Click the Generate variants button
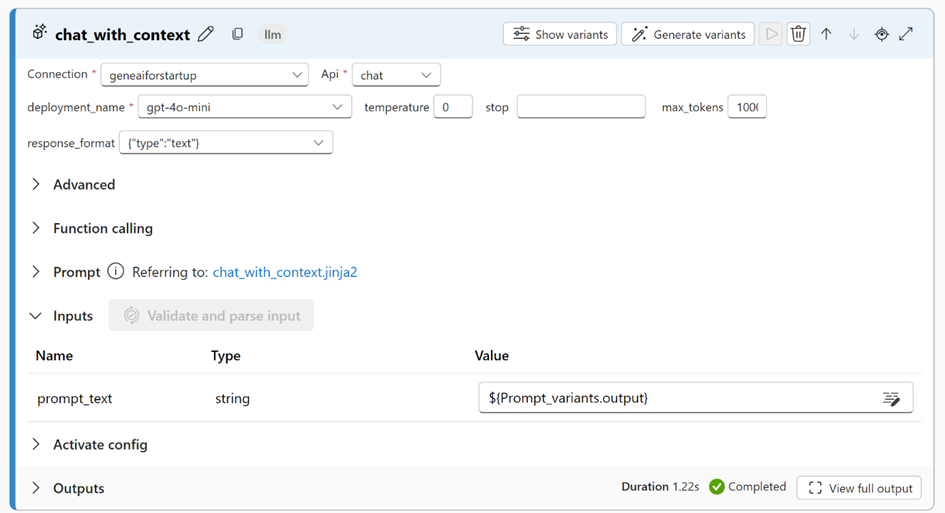The height and width of the screenshot is (513, 945). (x=688, y=34)
